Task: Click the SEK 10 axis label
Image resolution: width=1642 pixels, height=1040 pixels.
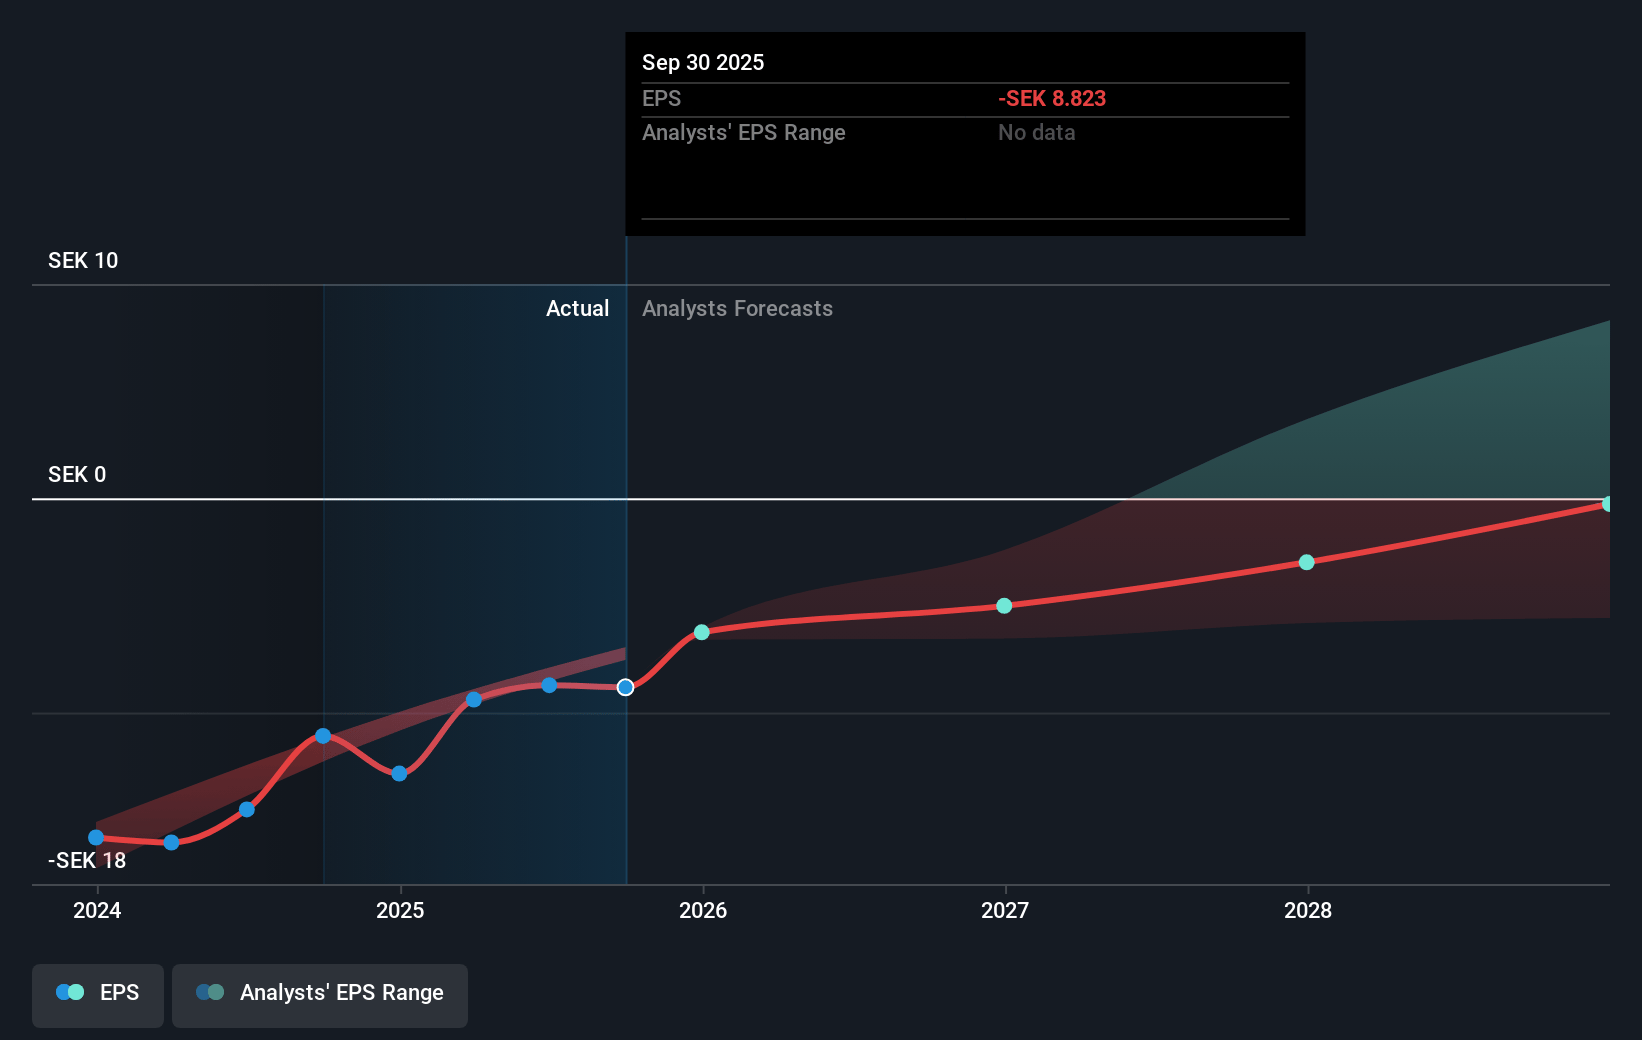Action: pyautogui.click(x=83, y=261)
